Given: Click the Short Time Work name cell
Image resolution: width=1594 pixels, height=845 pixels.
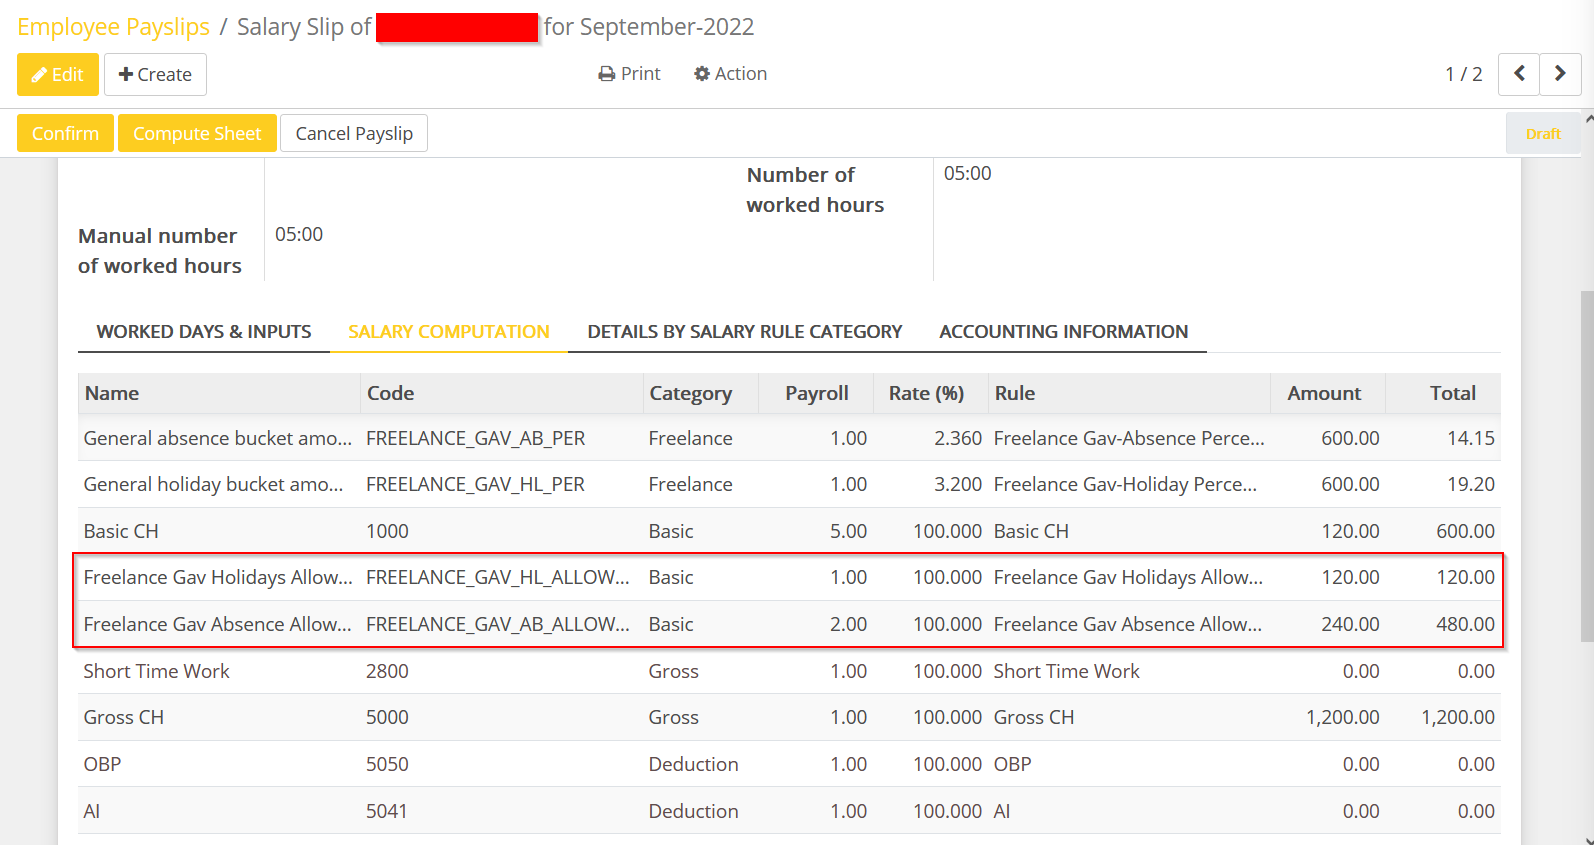Looking at the screenshot, I should pos(157,671).
